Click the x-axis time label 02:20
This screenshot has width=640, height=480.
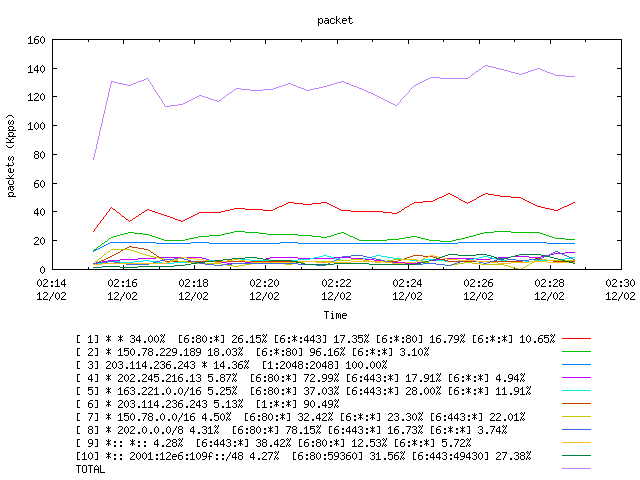264,283
